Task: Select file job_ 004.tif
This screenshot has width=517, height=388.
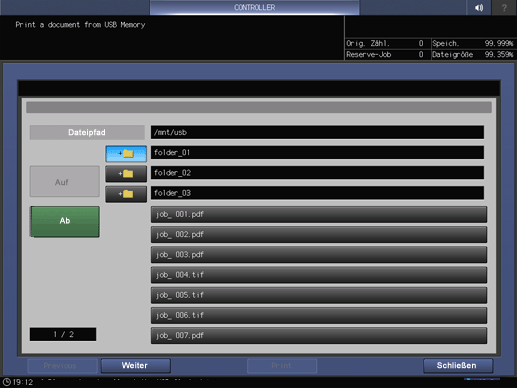Action: tap(319, 275)
